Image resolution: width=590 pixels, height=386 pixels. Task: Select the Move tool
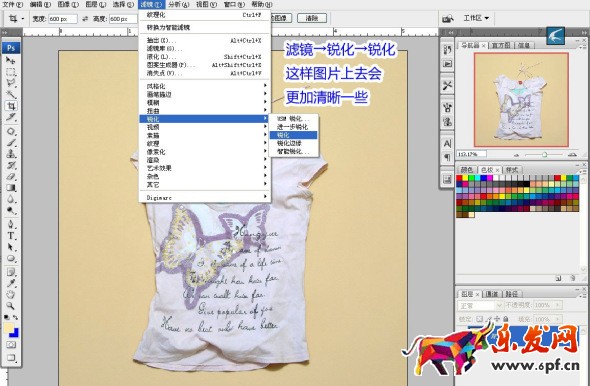click(11, 60)
